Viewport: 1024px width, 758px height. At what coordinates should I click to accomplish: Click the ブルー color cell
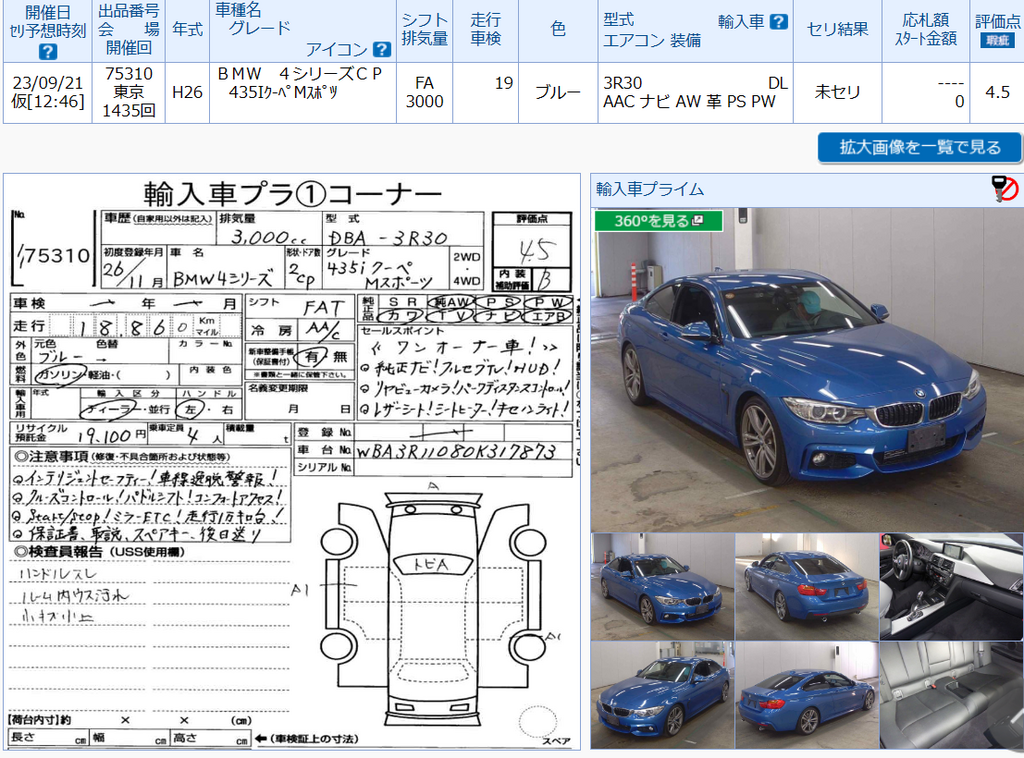point(558,93)
